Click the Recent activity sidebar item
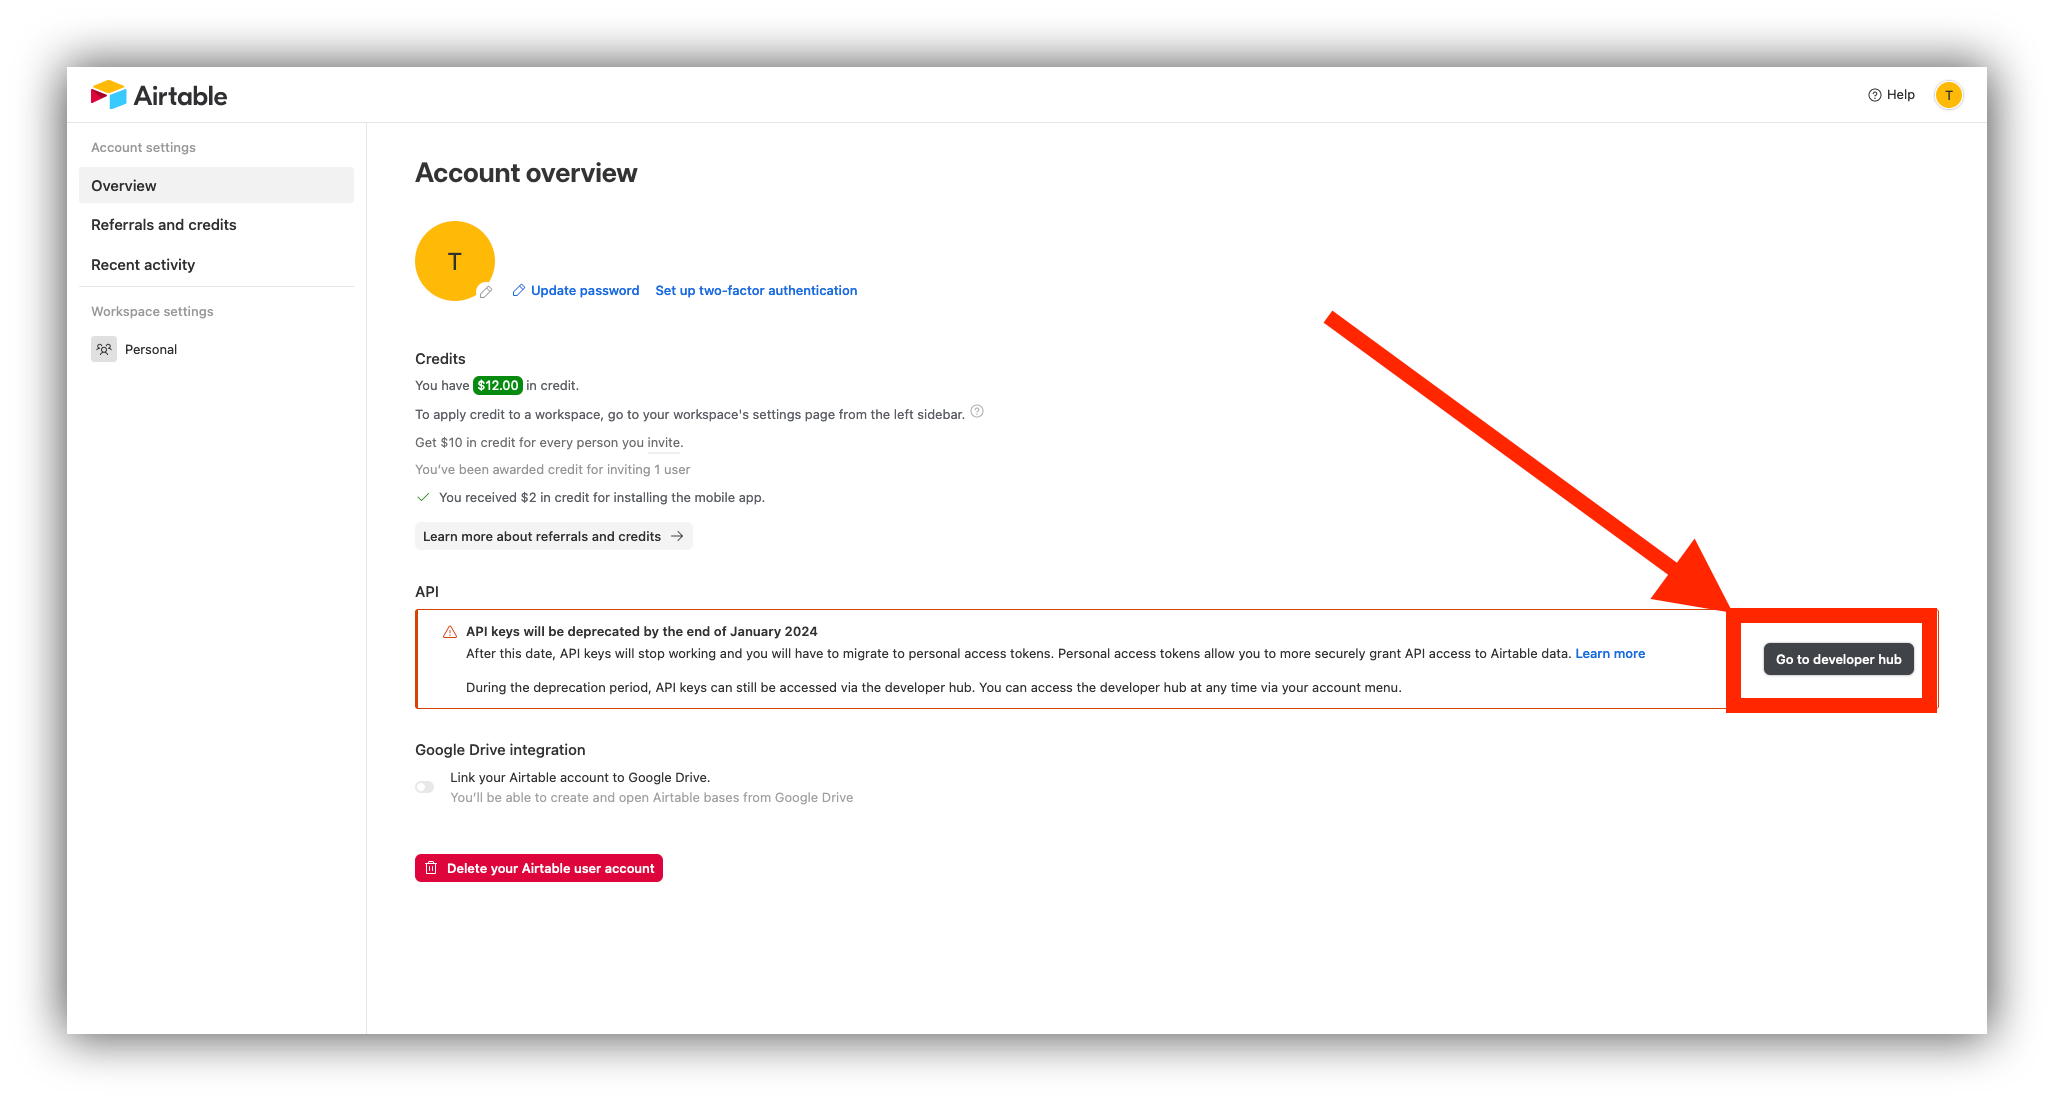The width and height of the screenshot is (2054, 1101). click(x=141, y=264)
